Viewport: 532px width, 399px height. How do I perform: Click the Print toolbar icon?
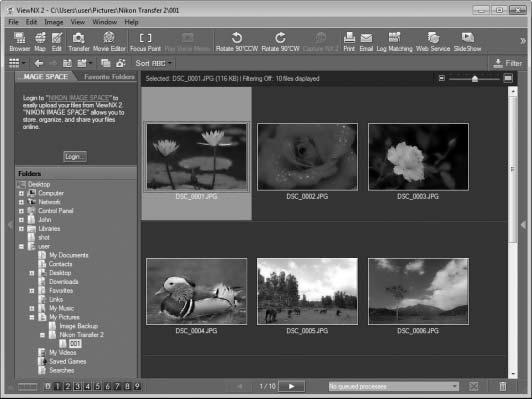349,42
